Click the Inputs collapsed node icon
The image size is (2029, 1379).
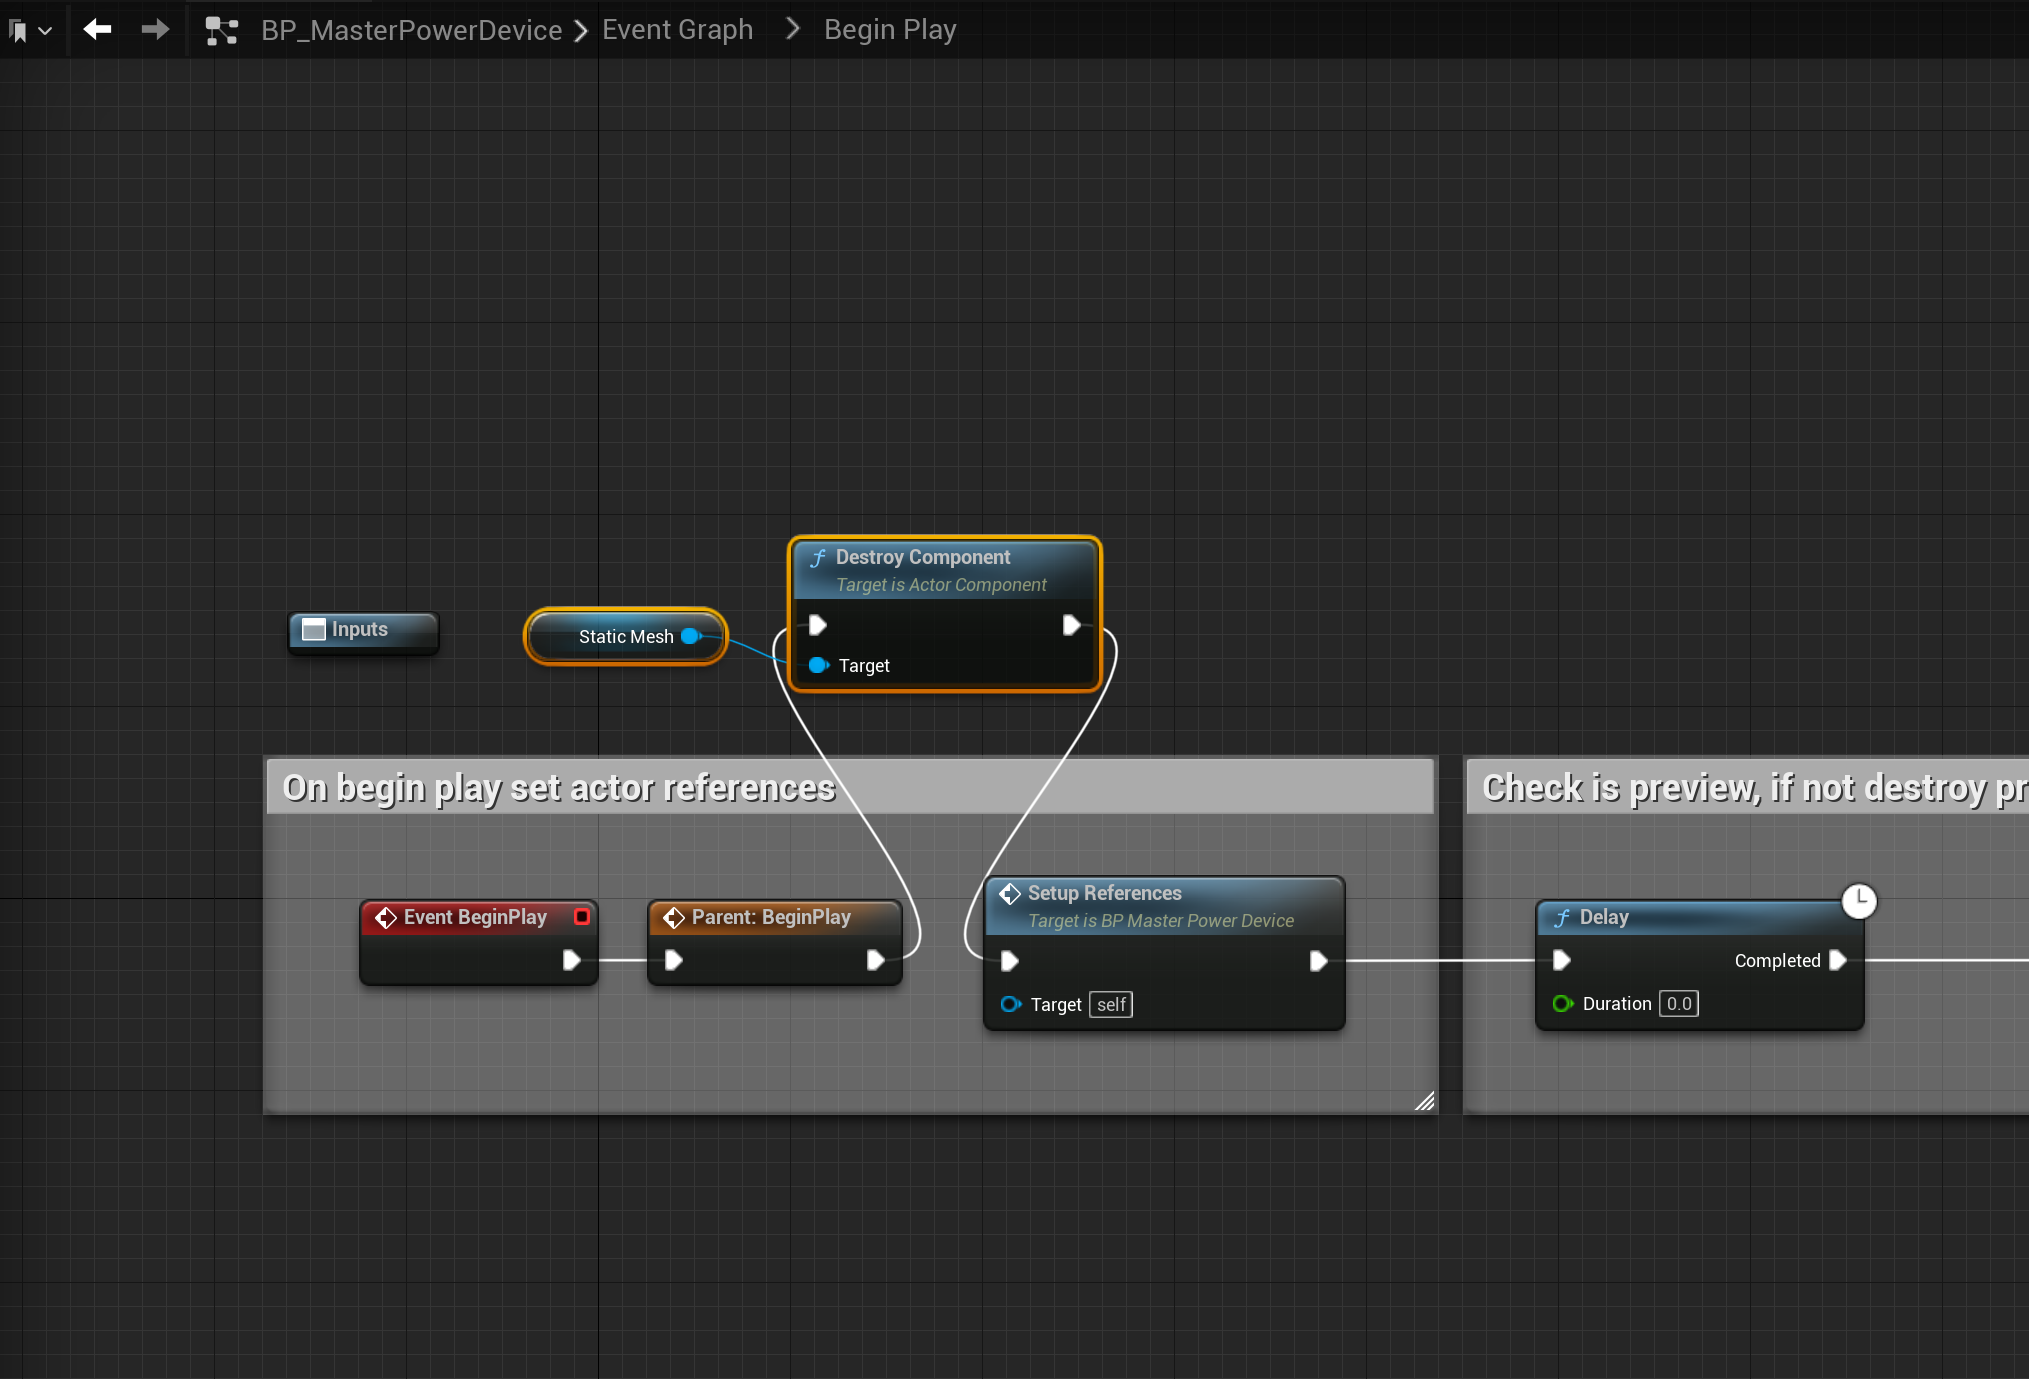[x=314, y=629]
